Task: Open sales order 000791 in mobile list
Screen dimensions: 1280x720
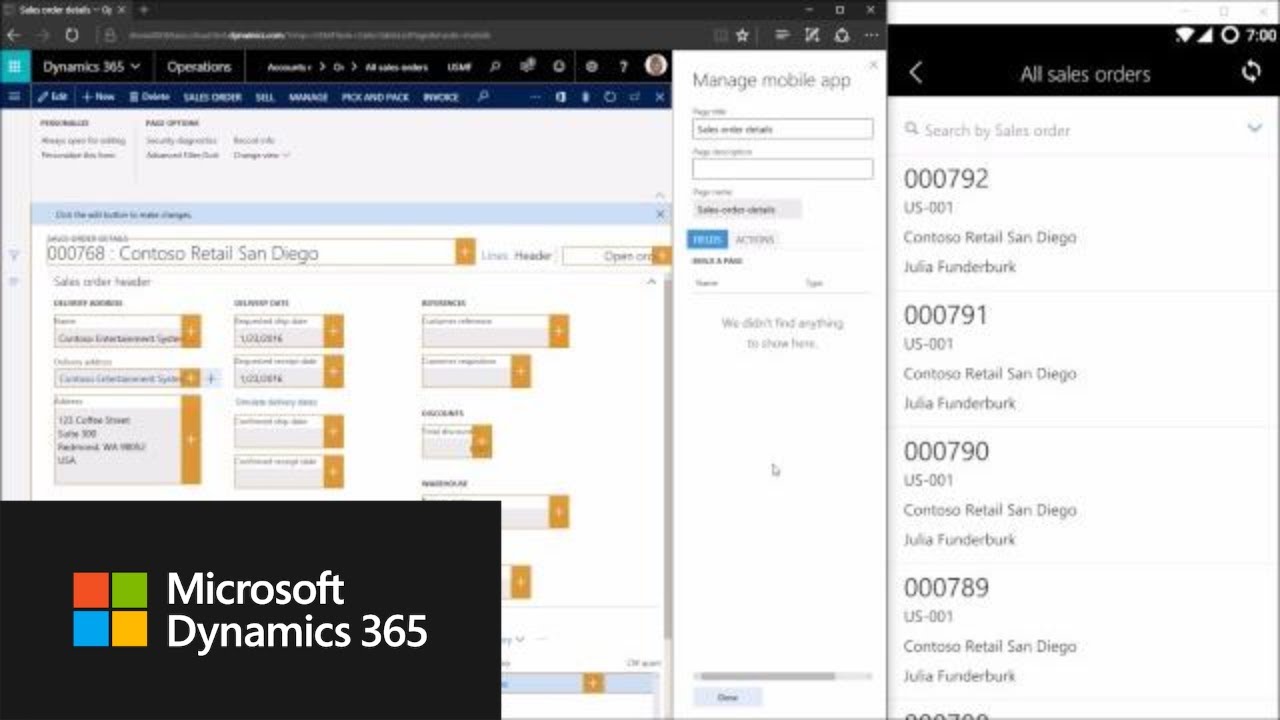Action: point(1084,358)
